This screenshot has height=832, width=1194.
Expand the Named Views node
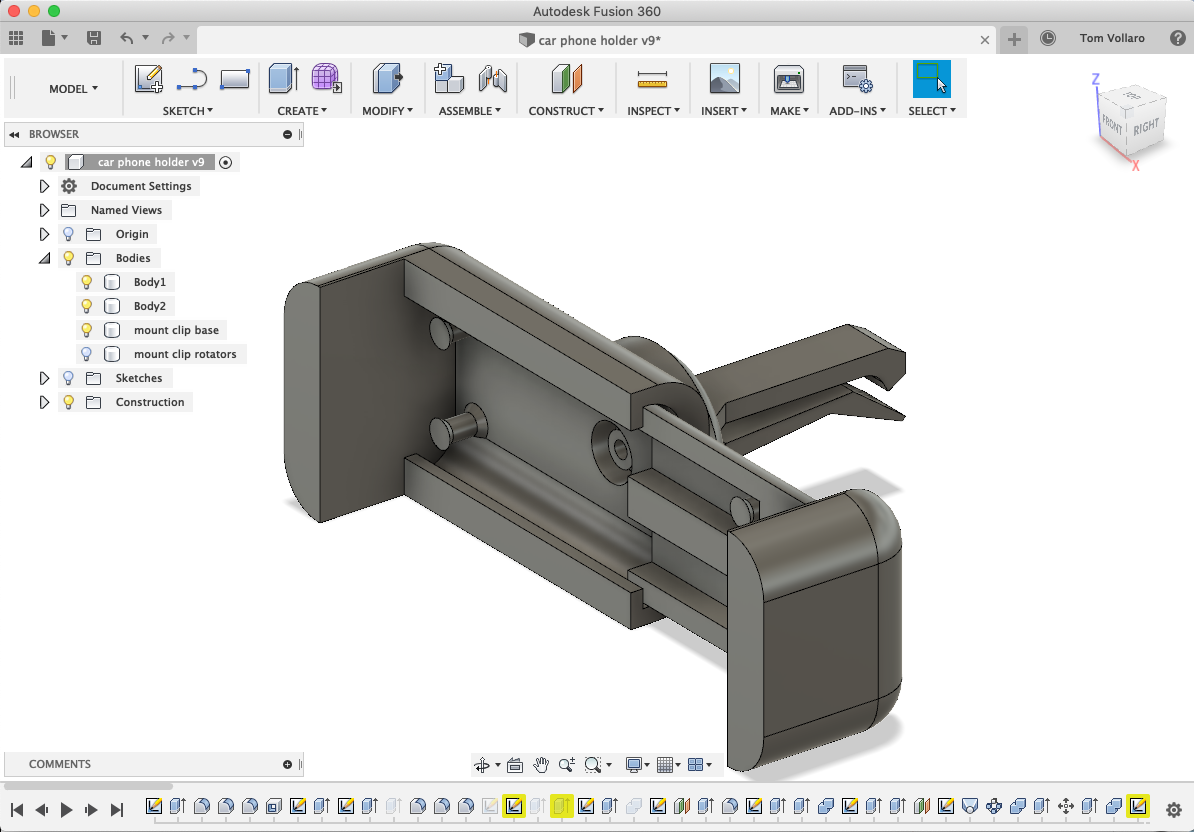tap(44, 210)
